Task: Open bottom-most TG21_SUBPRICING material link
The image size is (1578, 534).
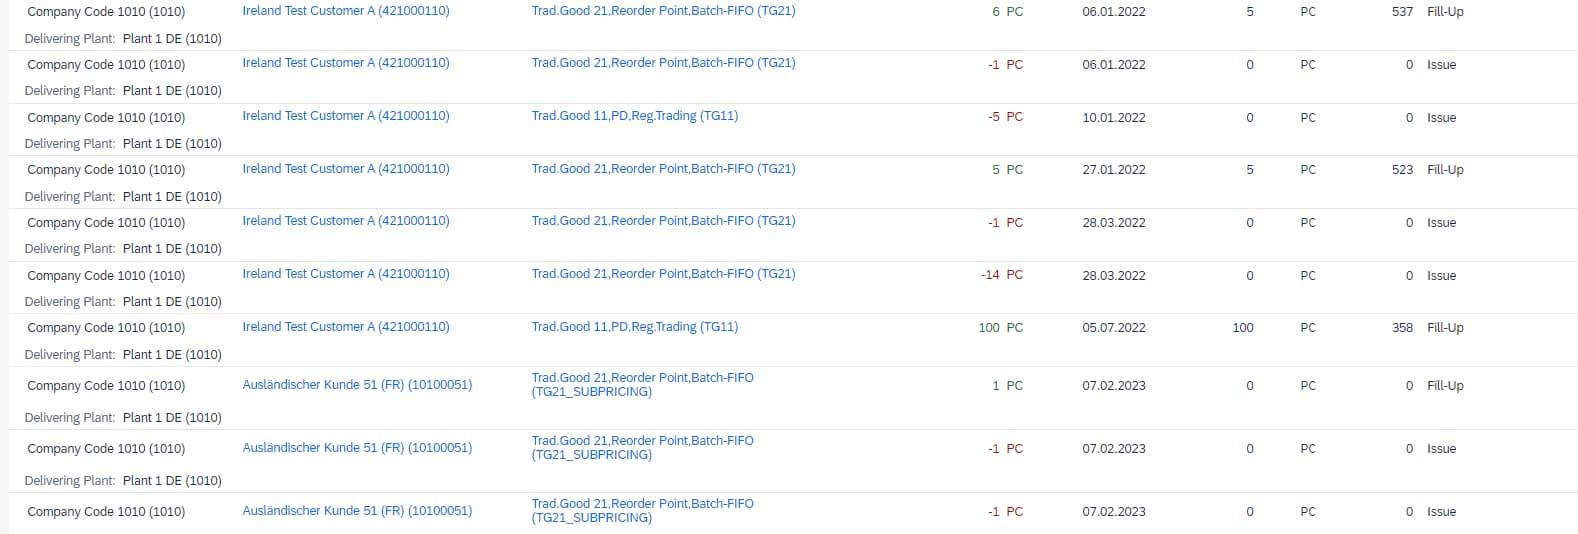Action: pos(642,511)
